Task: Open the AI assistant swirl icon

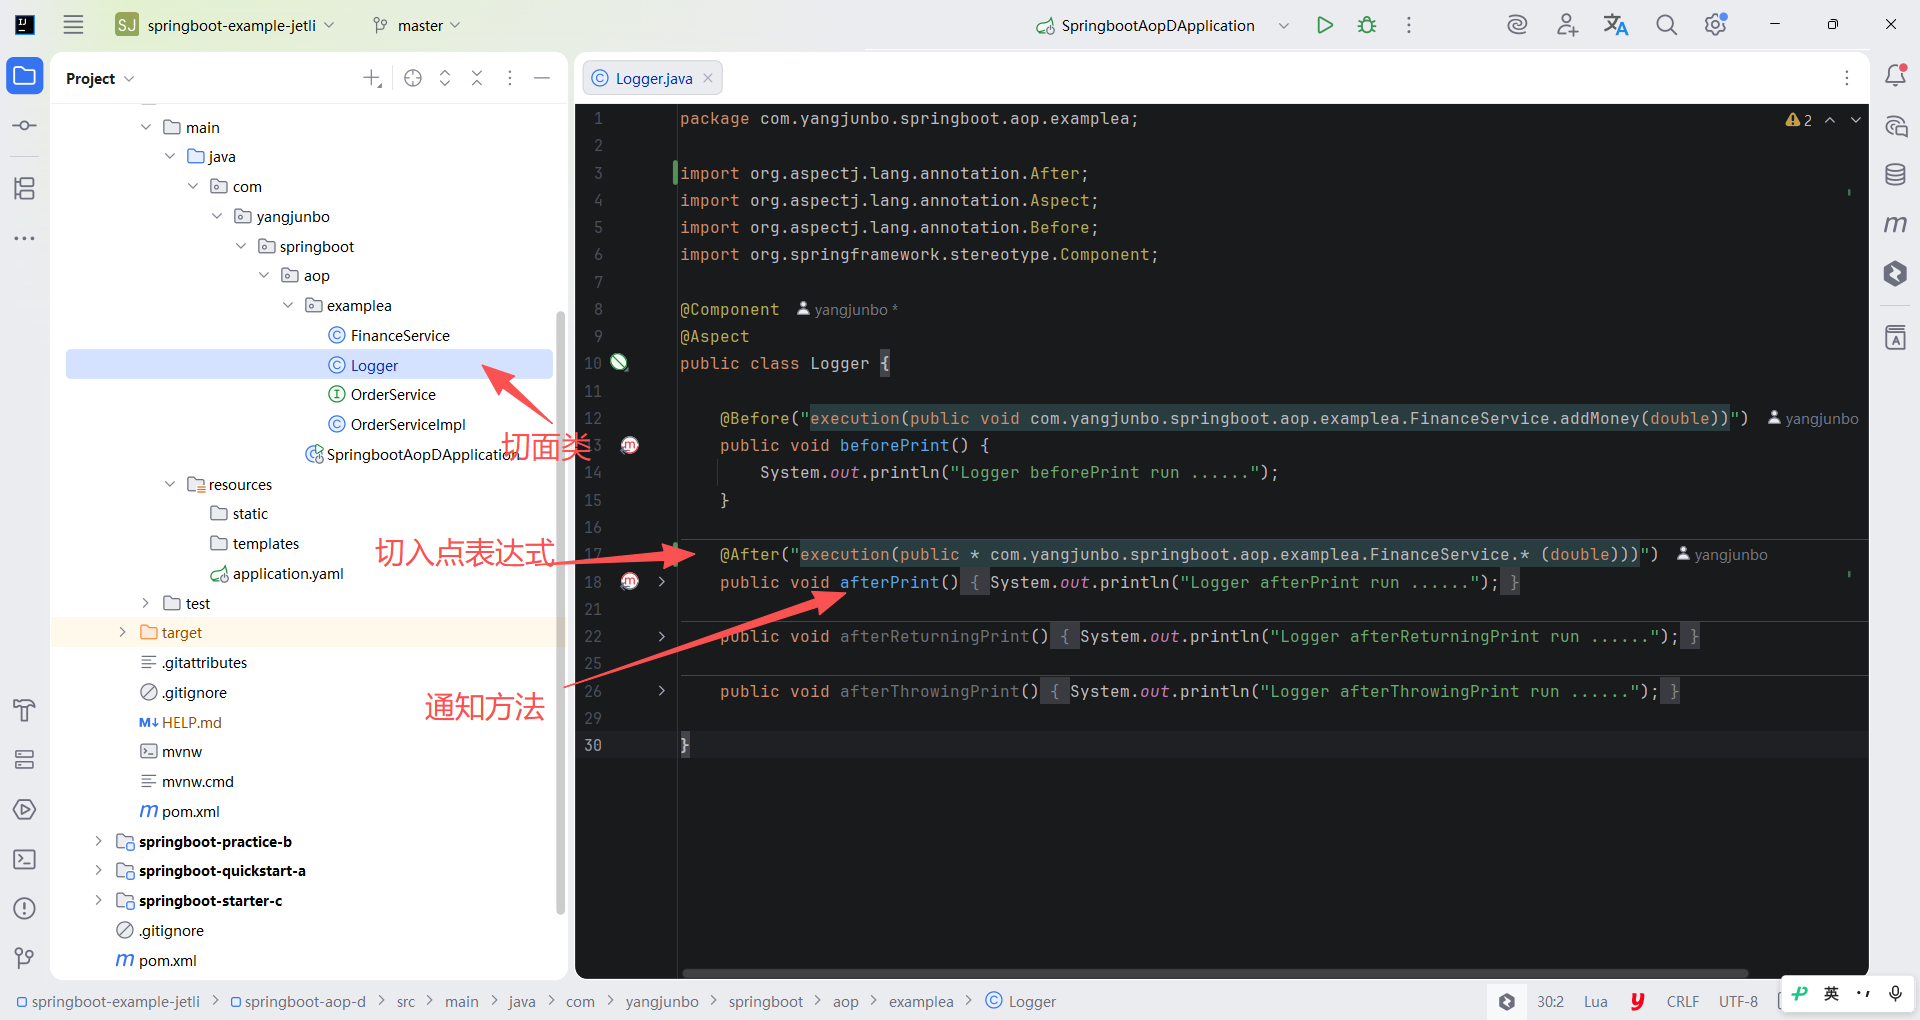Action: [x=1517, y=25]
